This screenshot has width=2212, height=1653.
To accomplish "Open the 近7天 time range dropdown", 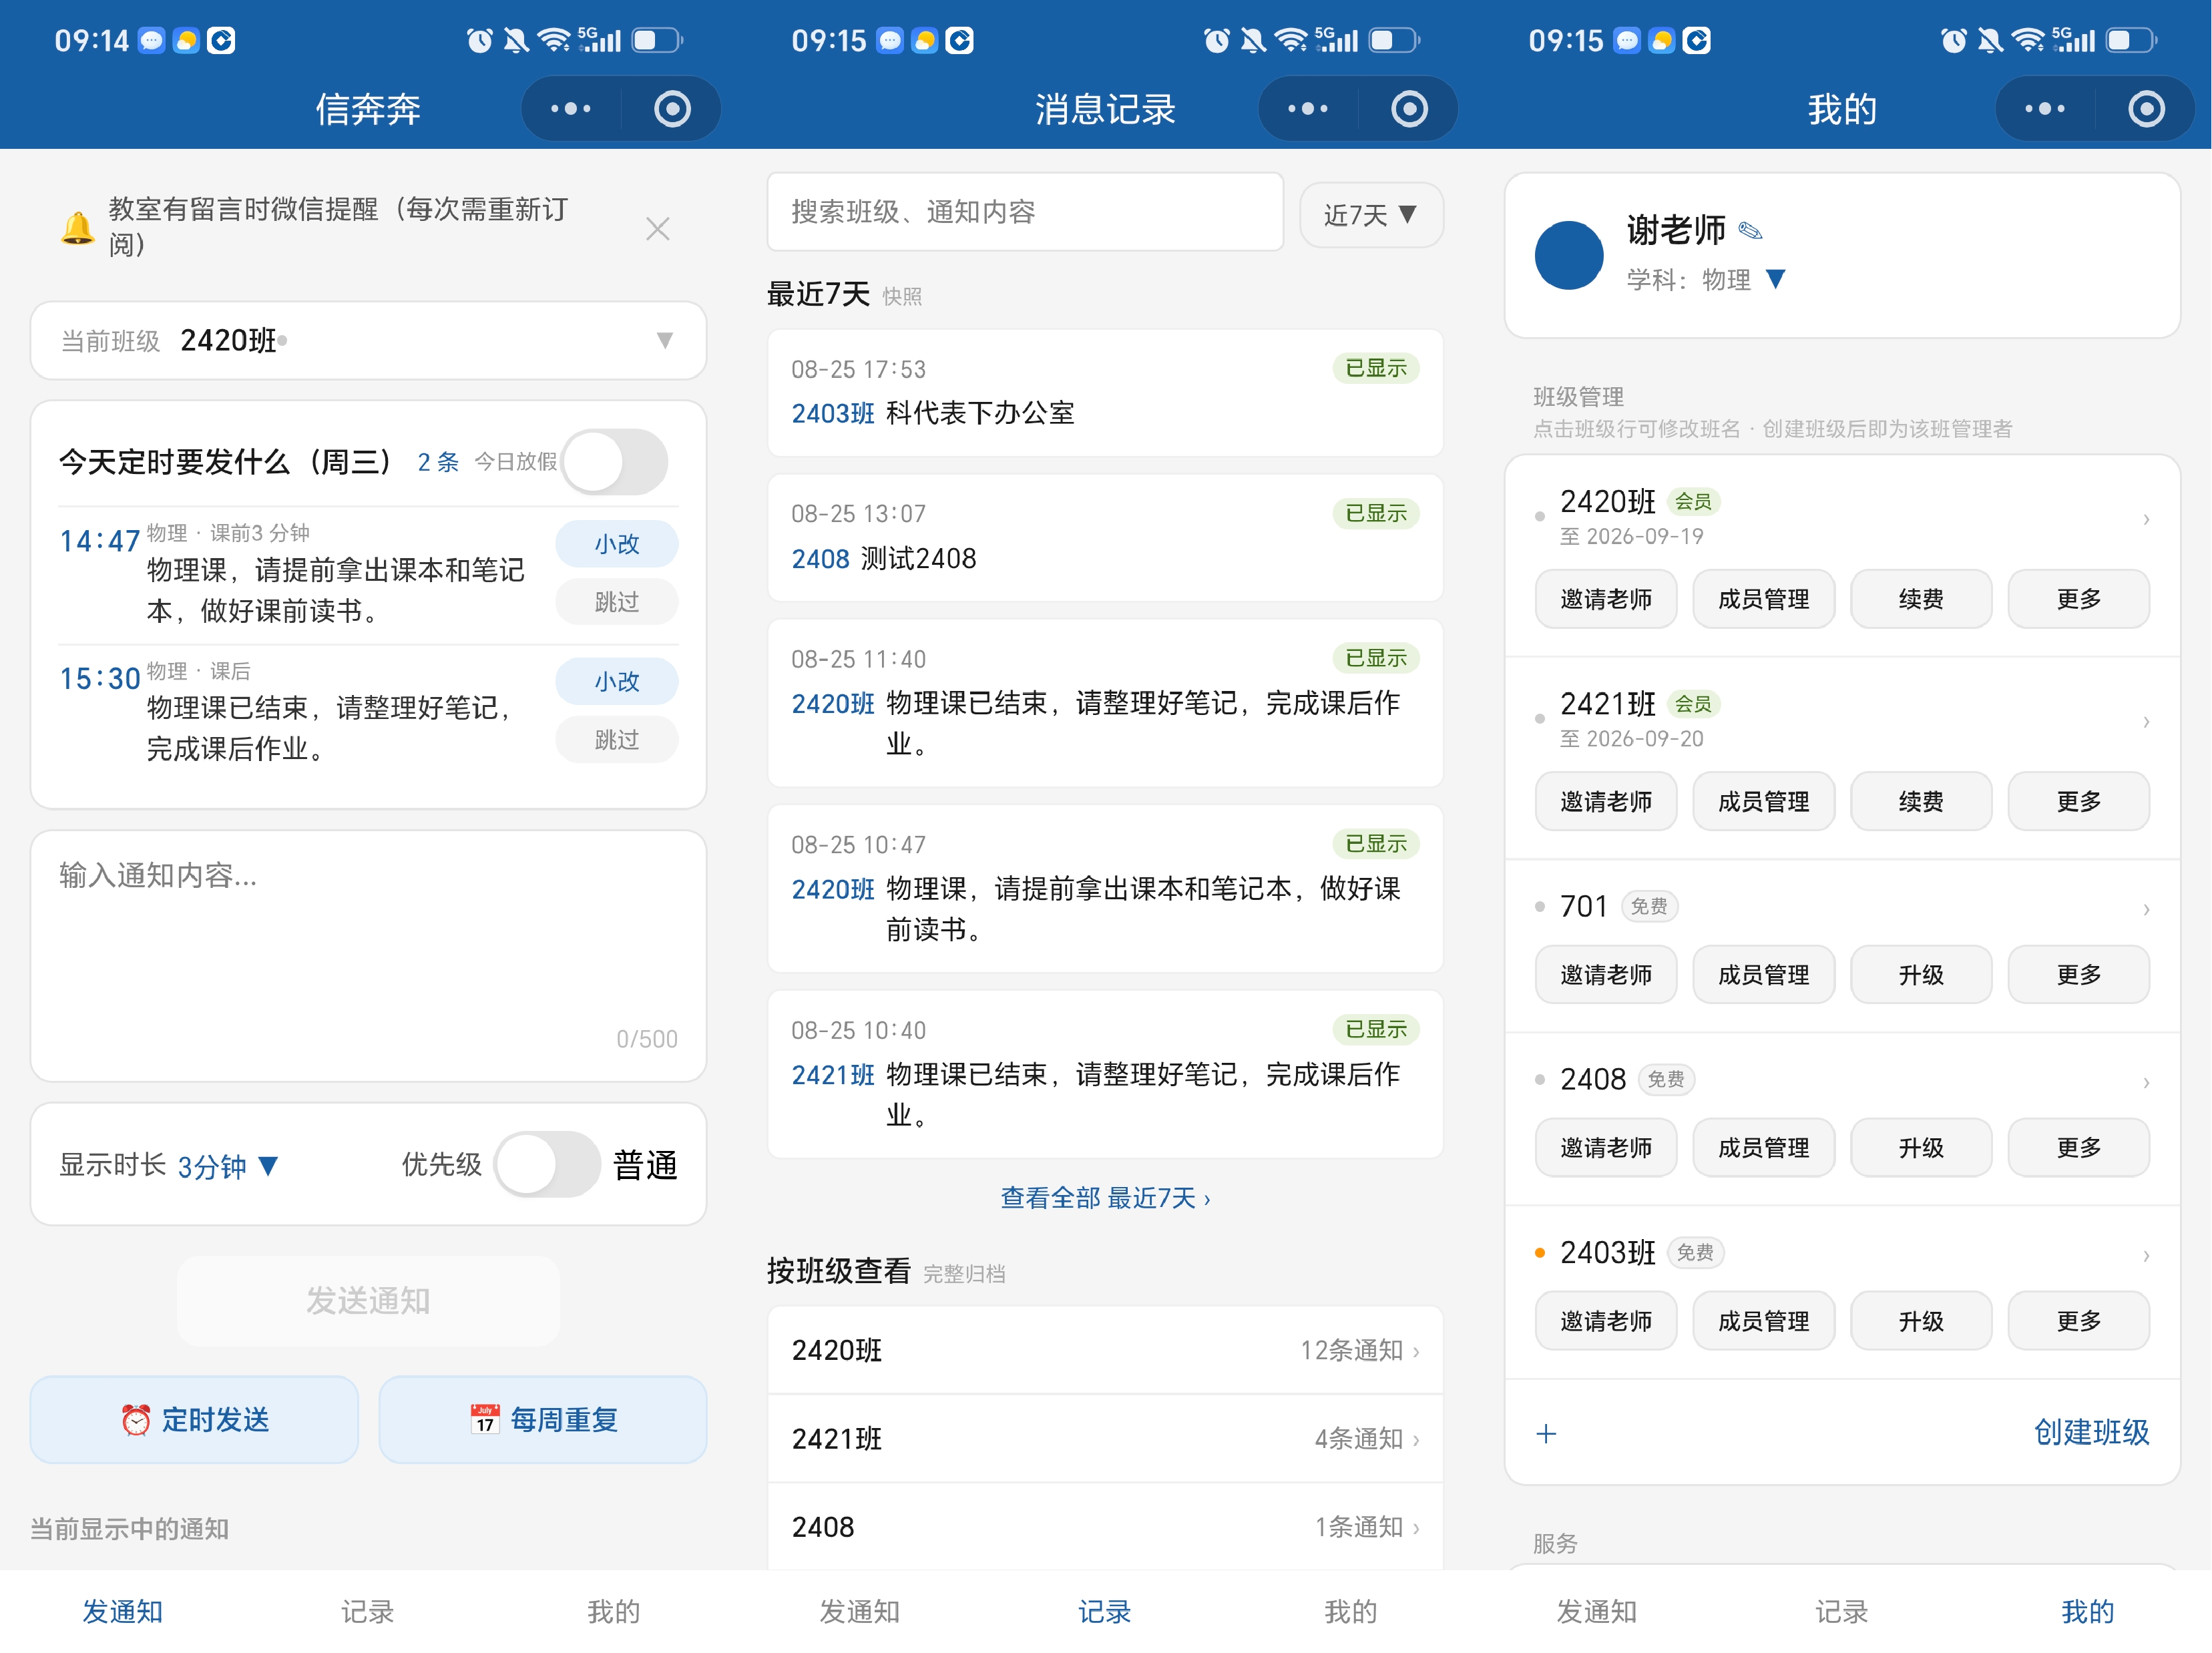I will click(1370, 214).
